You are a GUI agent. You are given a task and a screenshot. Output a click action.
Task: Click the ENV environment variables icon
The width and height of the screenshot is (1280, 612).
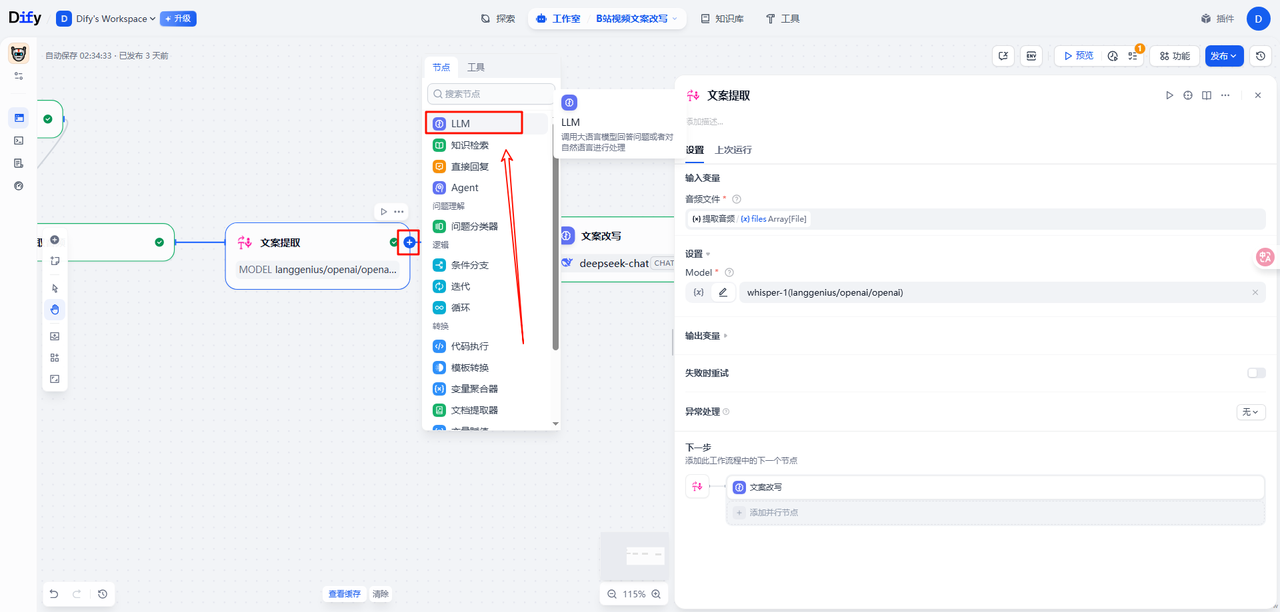tap(1031, 56)
